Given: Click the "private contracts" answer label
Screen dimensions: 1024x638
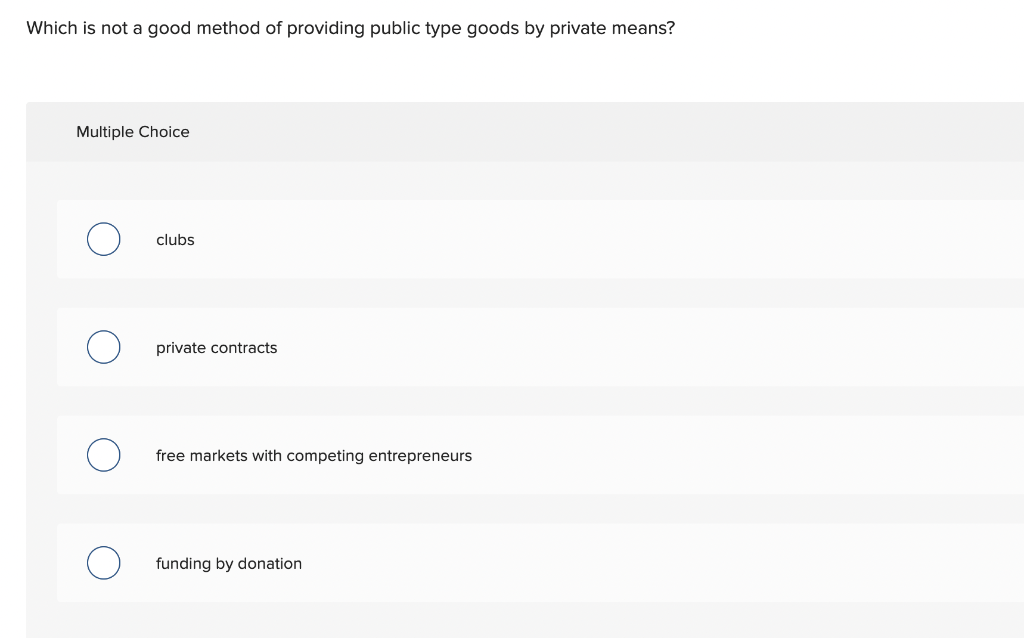Looking at the screenshot, I should tap(216, 348).
